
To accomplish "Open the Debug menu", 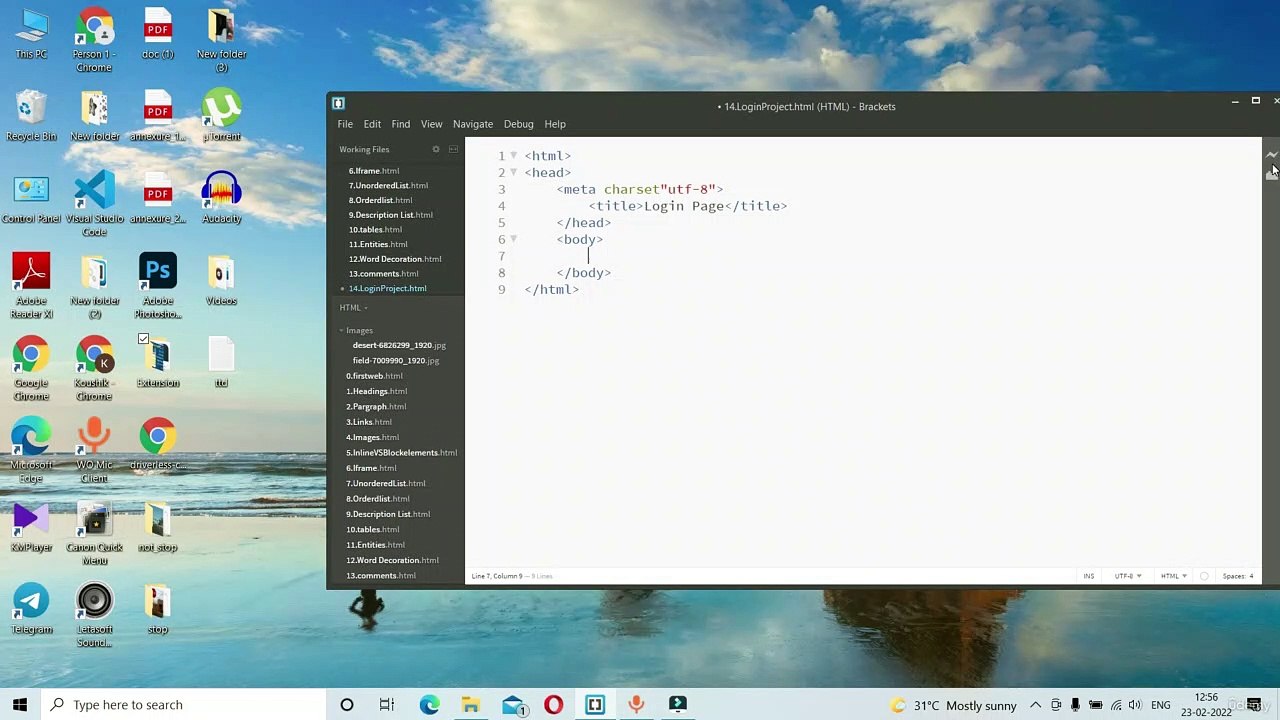I will [x=518, y=124].
